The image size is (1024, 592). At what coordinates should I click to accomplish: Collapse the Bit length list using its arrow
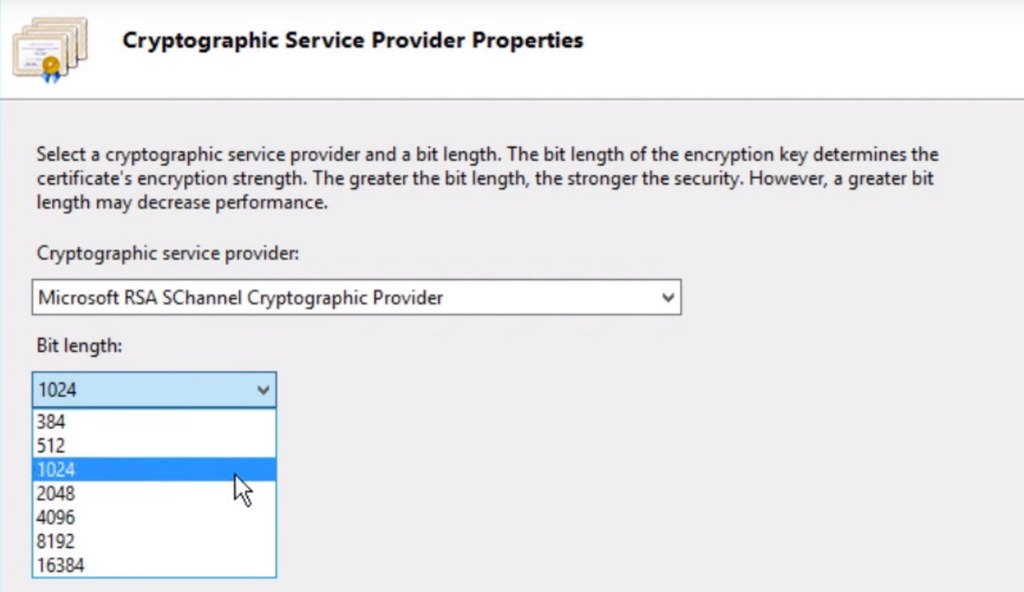tap(263, 390)
